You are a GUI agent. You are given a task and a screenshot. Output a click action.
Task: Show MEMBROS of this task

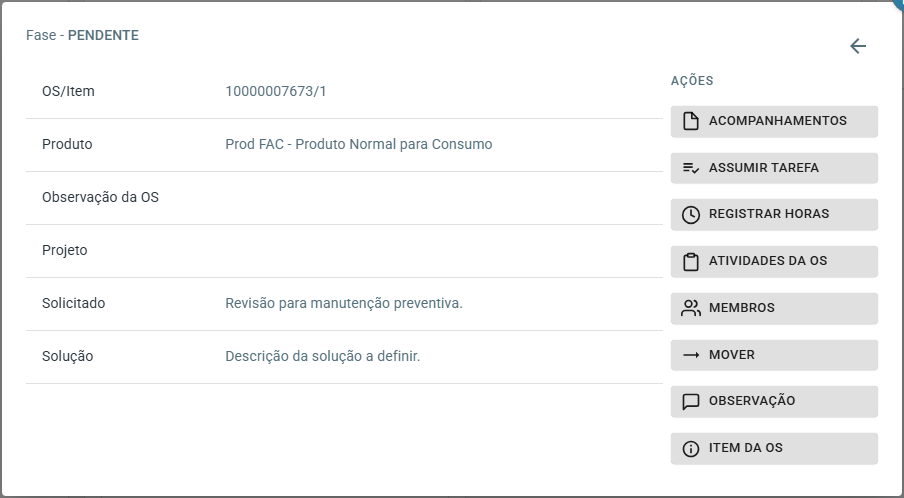click(774, 308)
